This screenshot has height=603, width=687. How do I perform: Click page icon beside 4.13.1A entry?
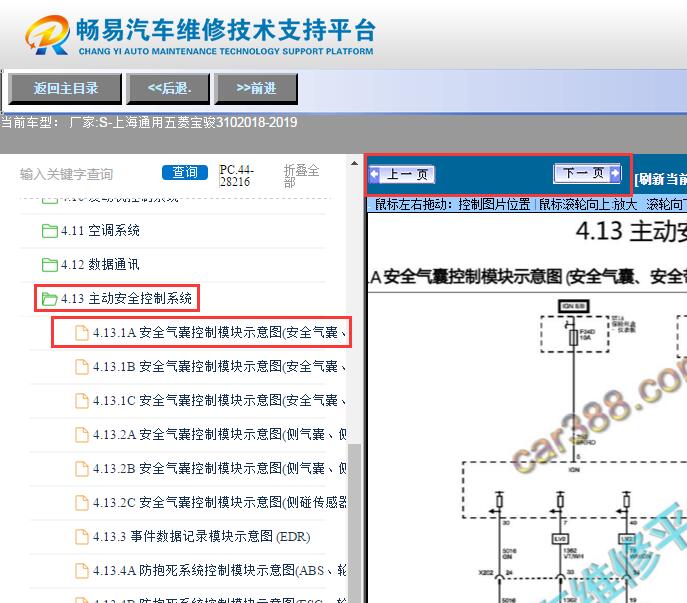[81, 333]
